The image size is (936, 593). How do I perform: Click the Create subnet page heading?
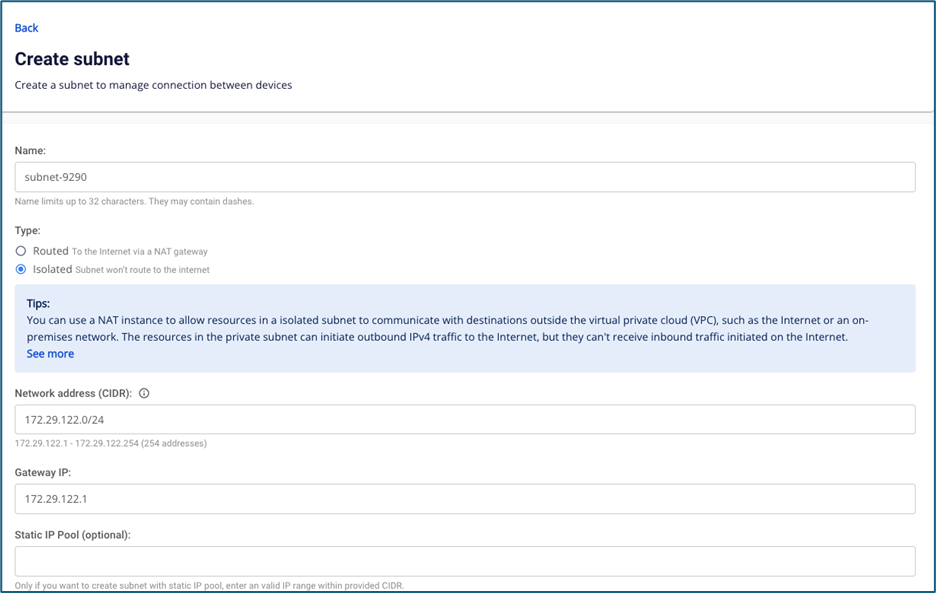coord(72,60)
